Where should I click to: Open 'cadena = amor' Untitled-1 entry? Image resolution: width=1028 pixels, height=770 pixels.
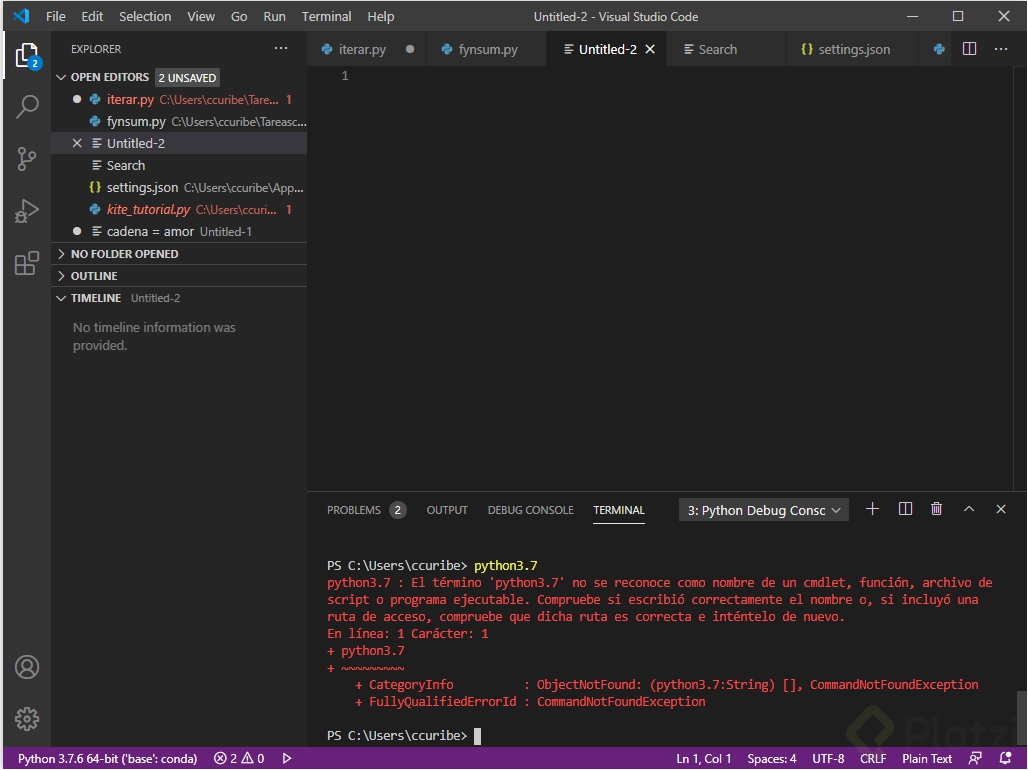179,232
